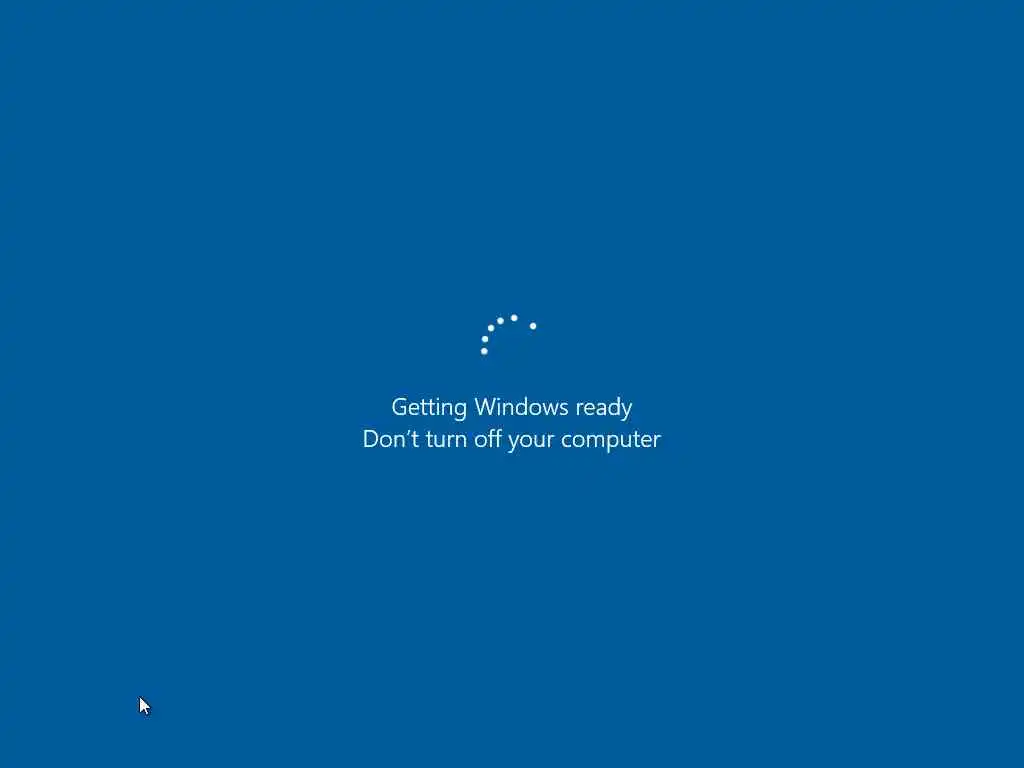Click the capital W in "Windows"

click(485, 407)
